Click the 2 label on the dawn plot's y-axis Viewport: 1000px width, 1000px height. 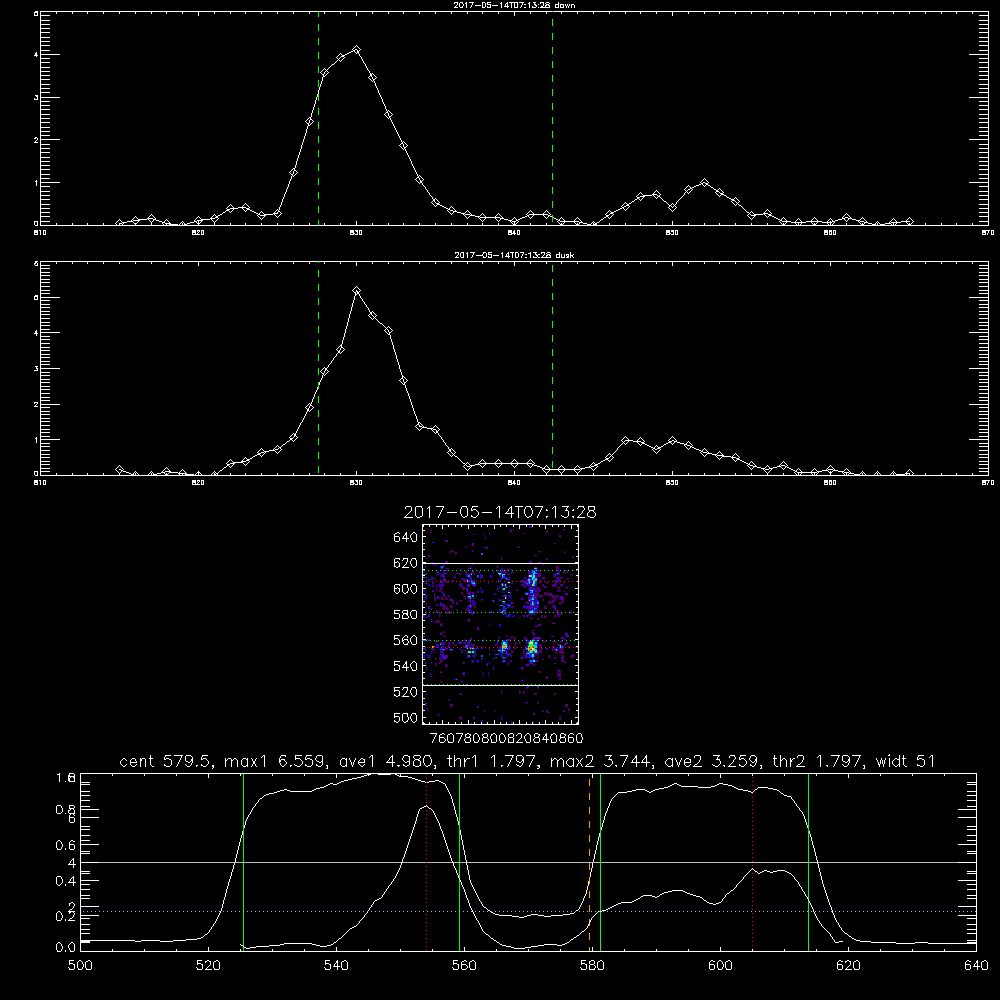pos(36,140)
